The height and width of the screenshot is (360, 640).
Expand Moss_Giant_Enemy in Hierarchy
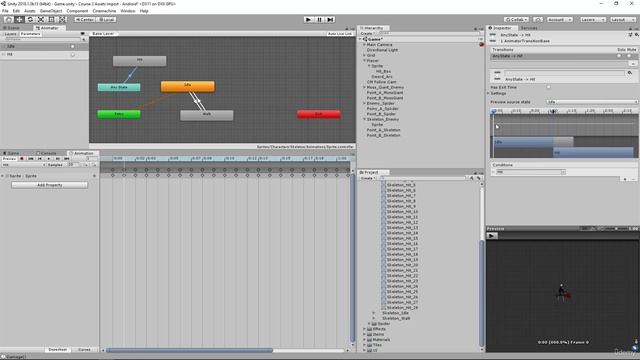point(364,87)
